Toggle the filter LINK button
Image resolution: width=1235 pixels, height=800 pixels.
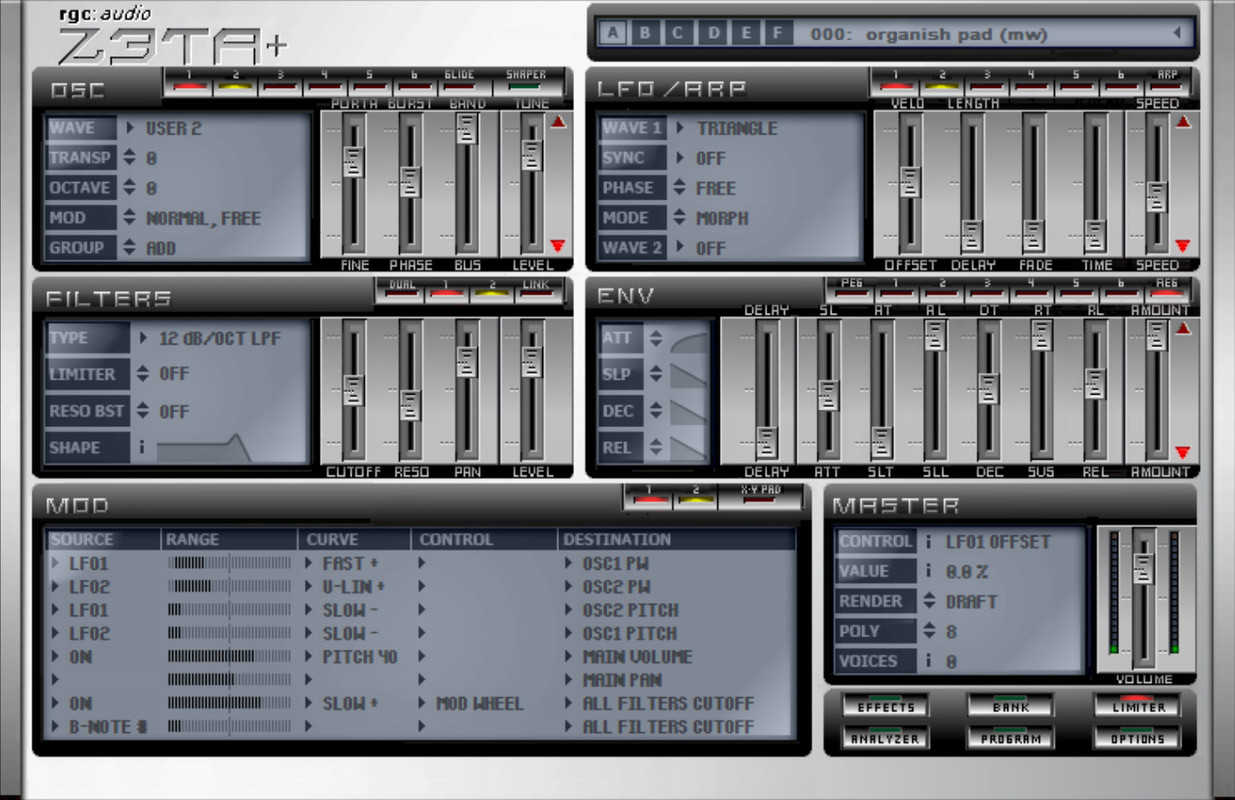click(536, 290)
